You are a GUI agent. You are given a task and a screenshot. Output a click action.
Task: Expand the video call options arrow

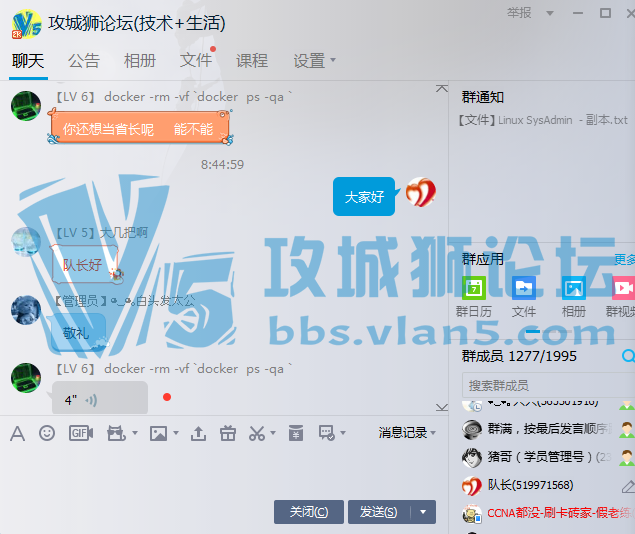[x=135, y=433]
